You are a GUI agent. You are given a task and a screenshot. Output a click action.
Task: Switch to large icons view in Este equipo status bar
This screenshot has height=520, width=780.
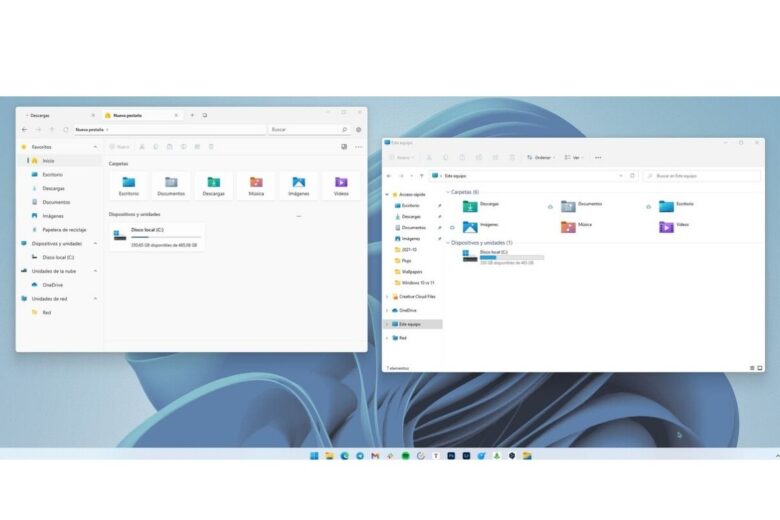coord(760,368)
